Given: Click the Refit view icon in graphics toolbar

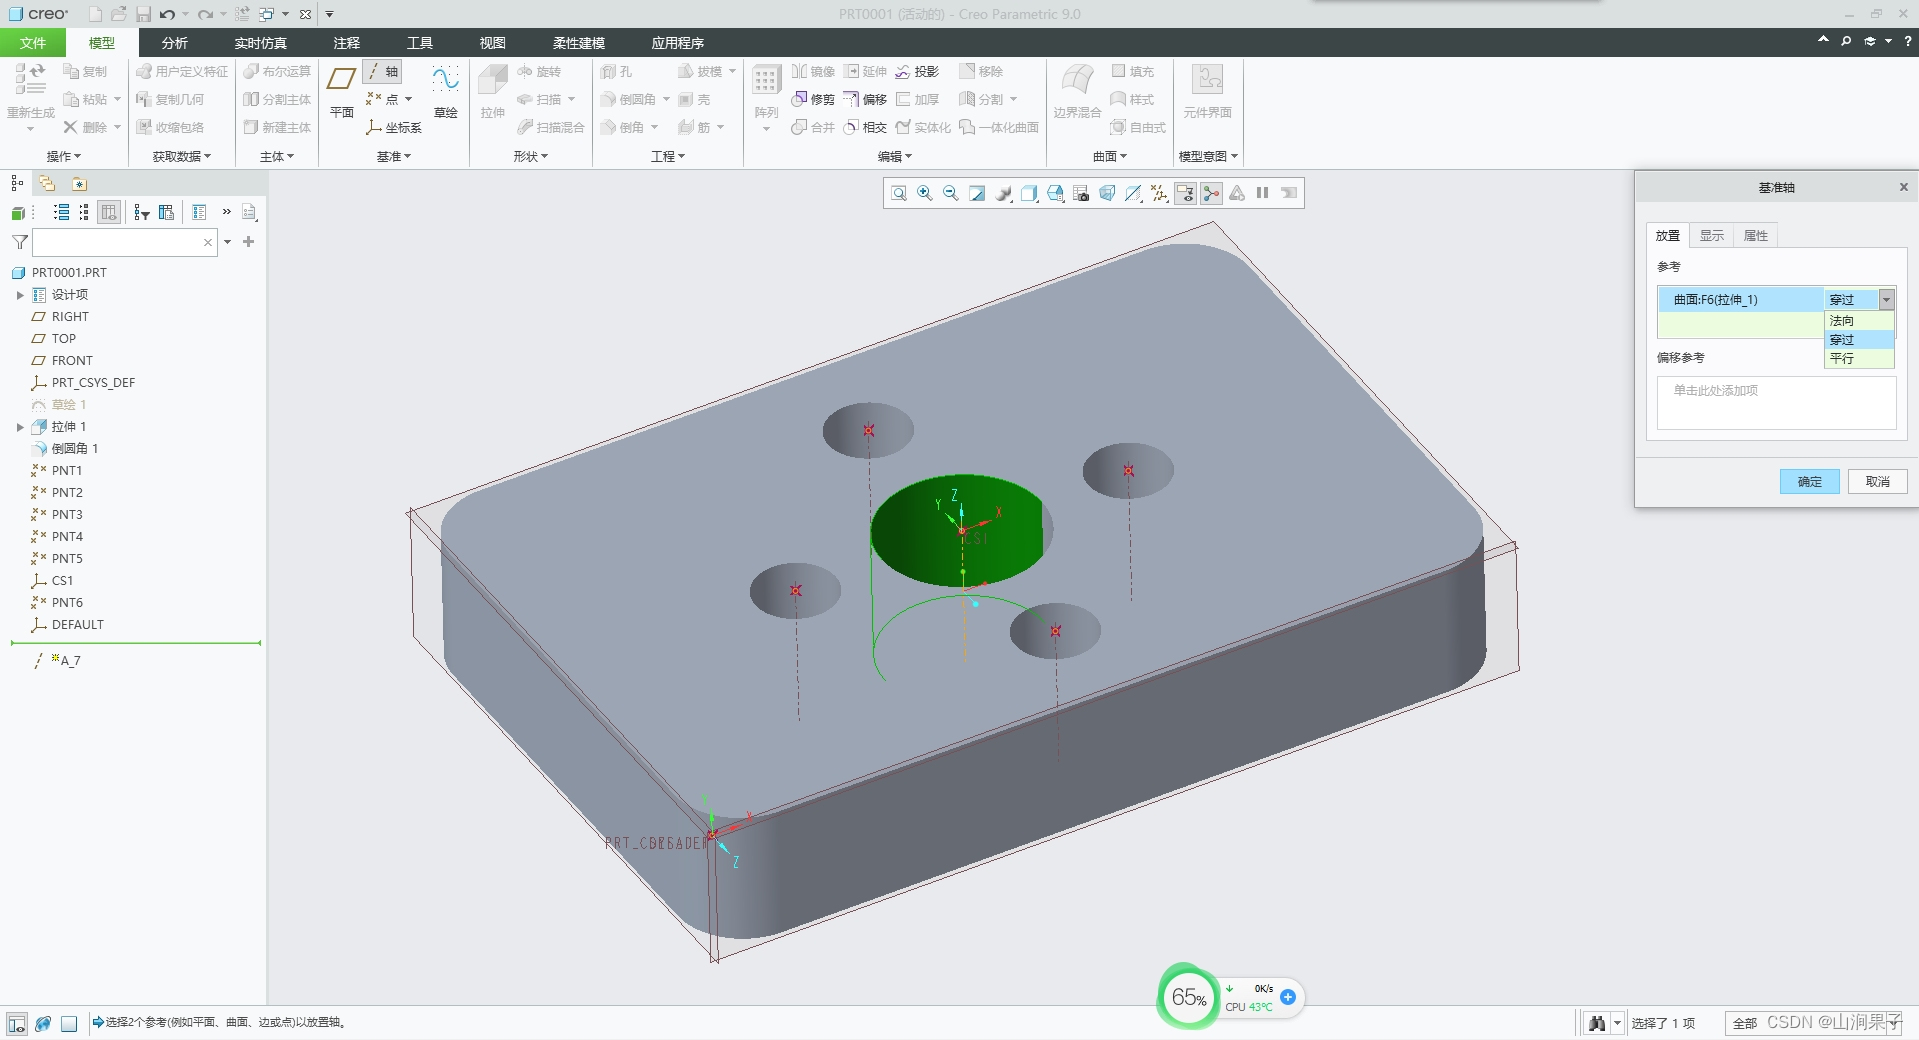Looking at the screenshot, I should (x=899, y=193).
